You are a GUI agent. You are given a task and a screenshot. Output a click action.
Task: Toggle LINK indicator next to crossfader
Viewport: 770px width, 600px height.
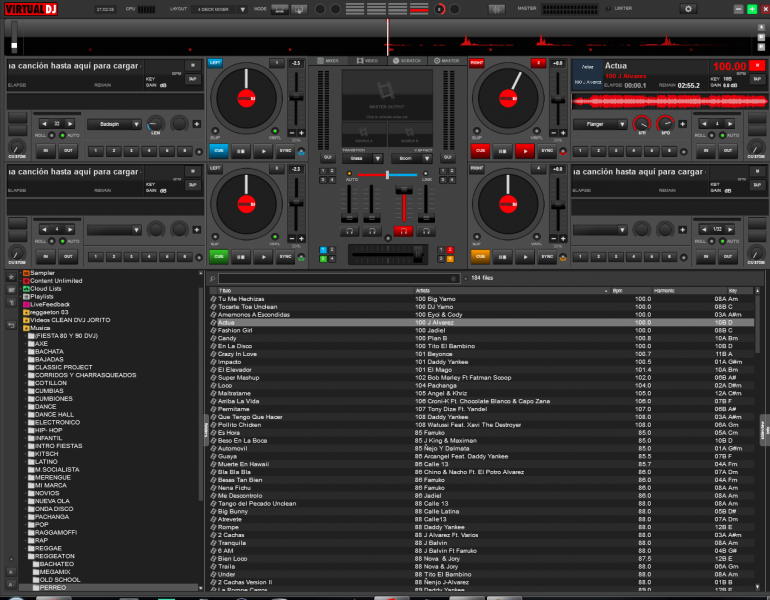(425, 174)
